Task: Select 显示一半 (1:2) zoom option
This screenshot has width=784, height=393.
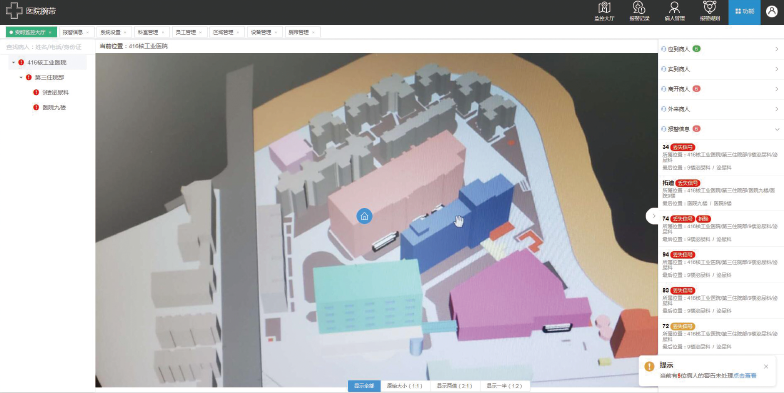Action: (x=504, y=386)
